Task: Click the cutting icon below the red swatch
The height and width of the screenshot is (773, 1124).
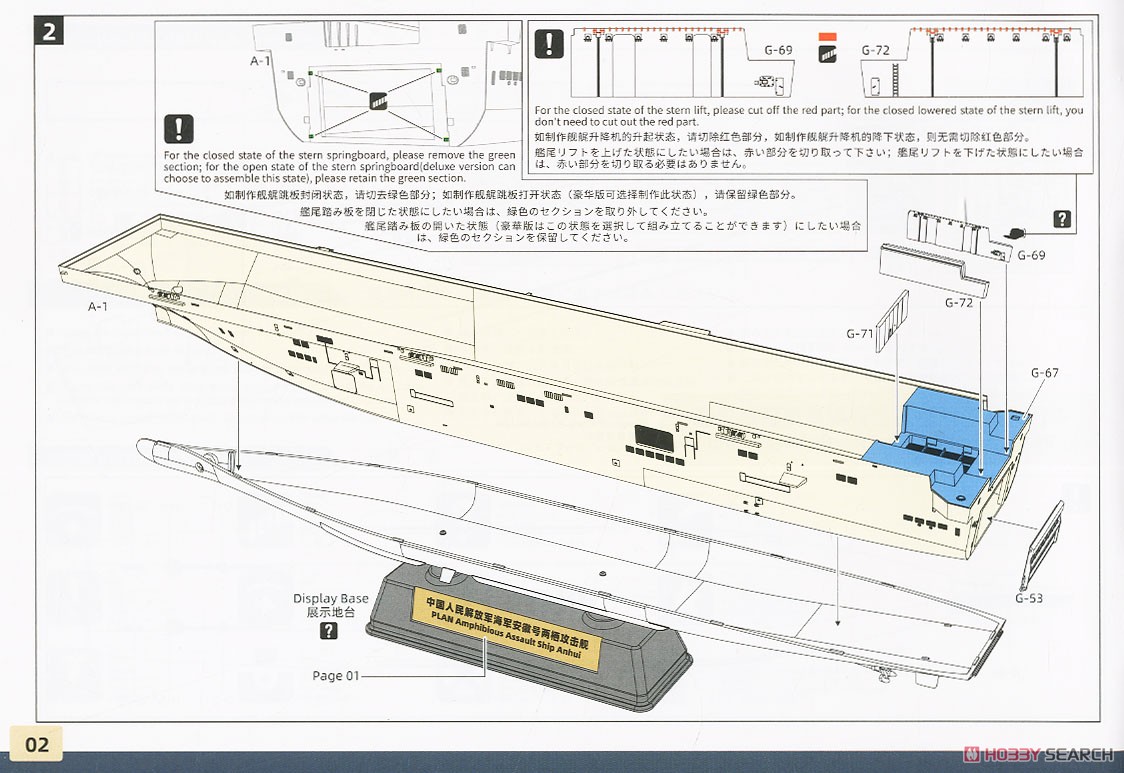Action: pyautogui.click(x=827, y=54)
